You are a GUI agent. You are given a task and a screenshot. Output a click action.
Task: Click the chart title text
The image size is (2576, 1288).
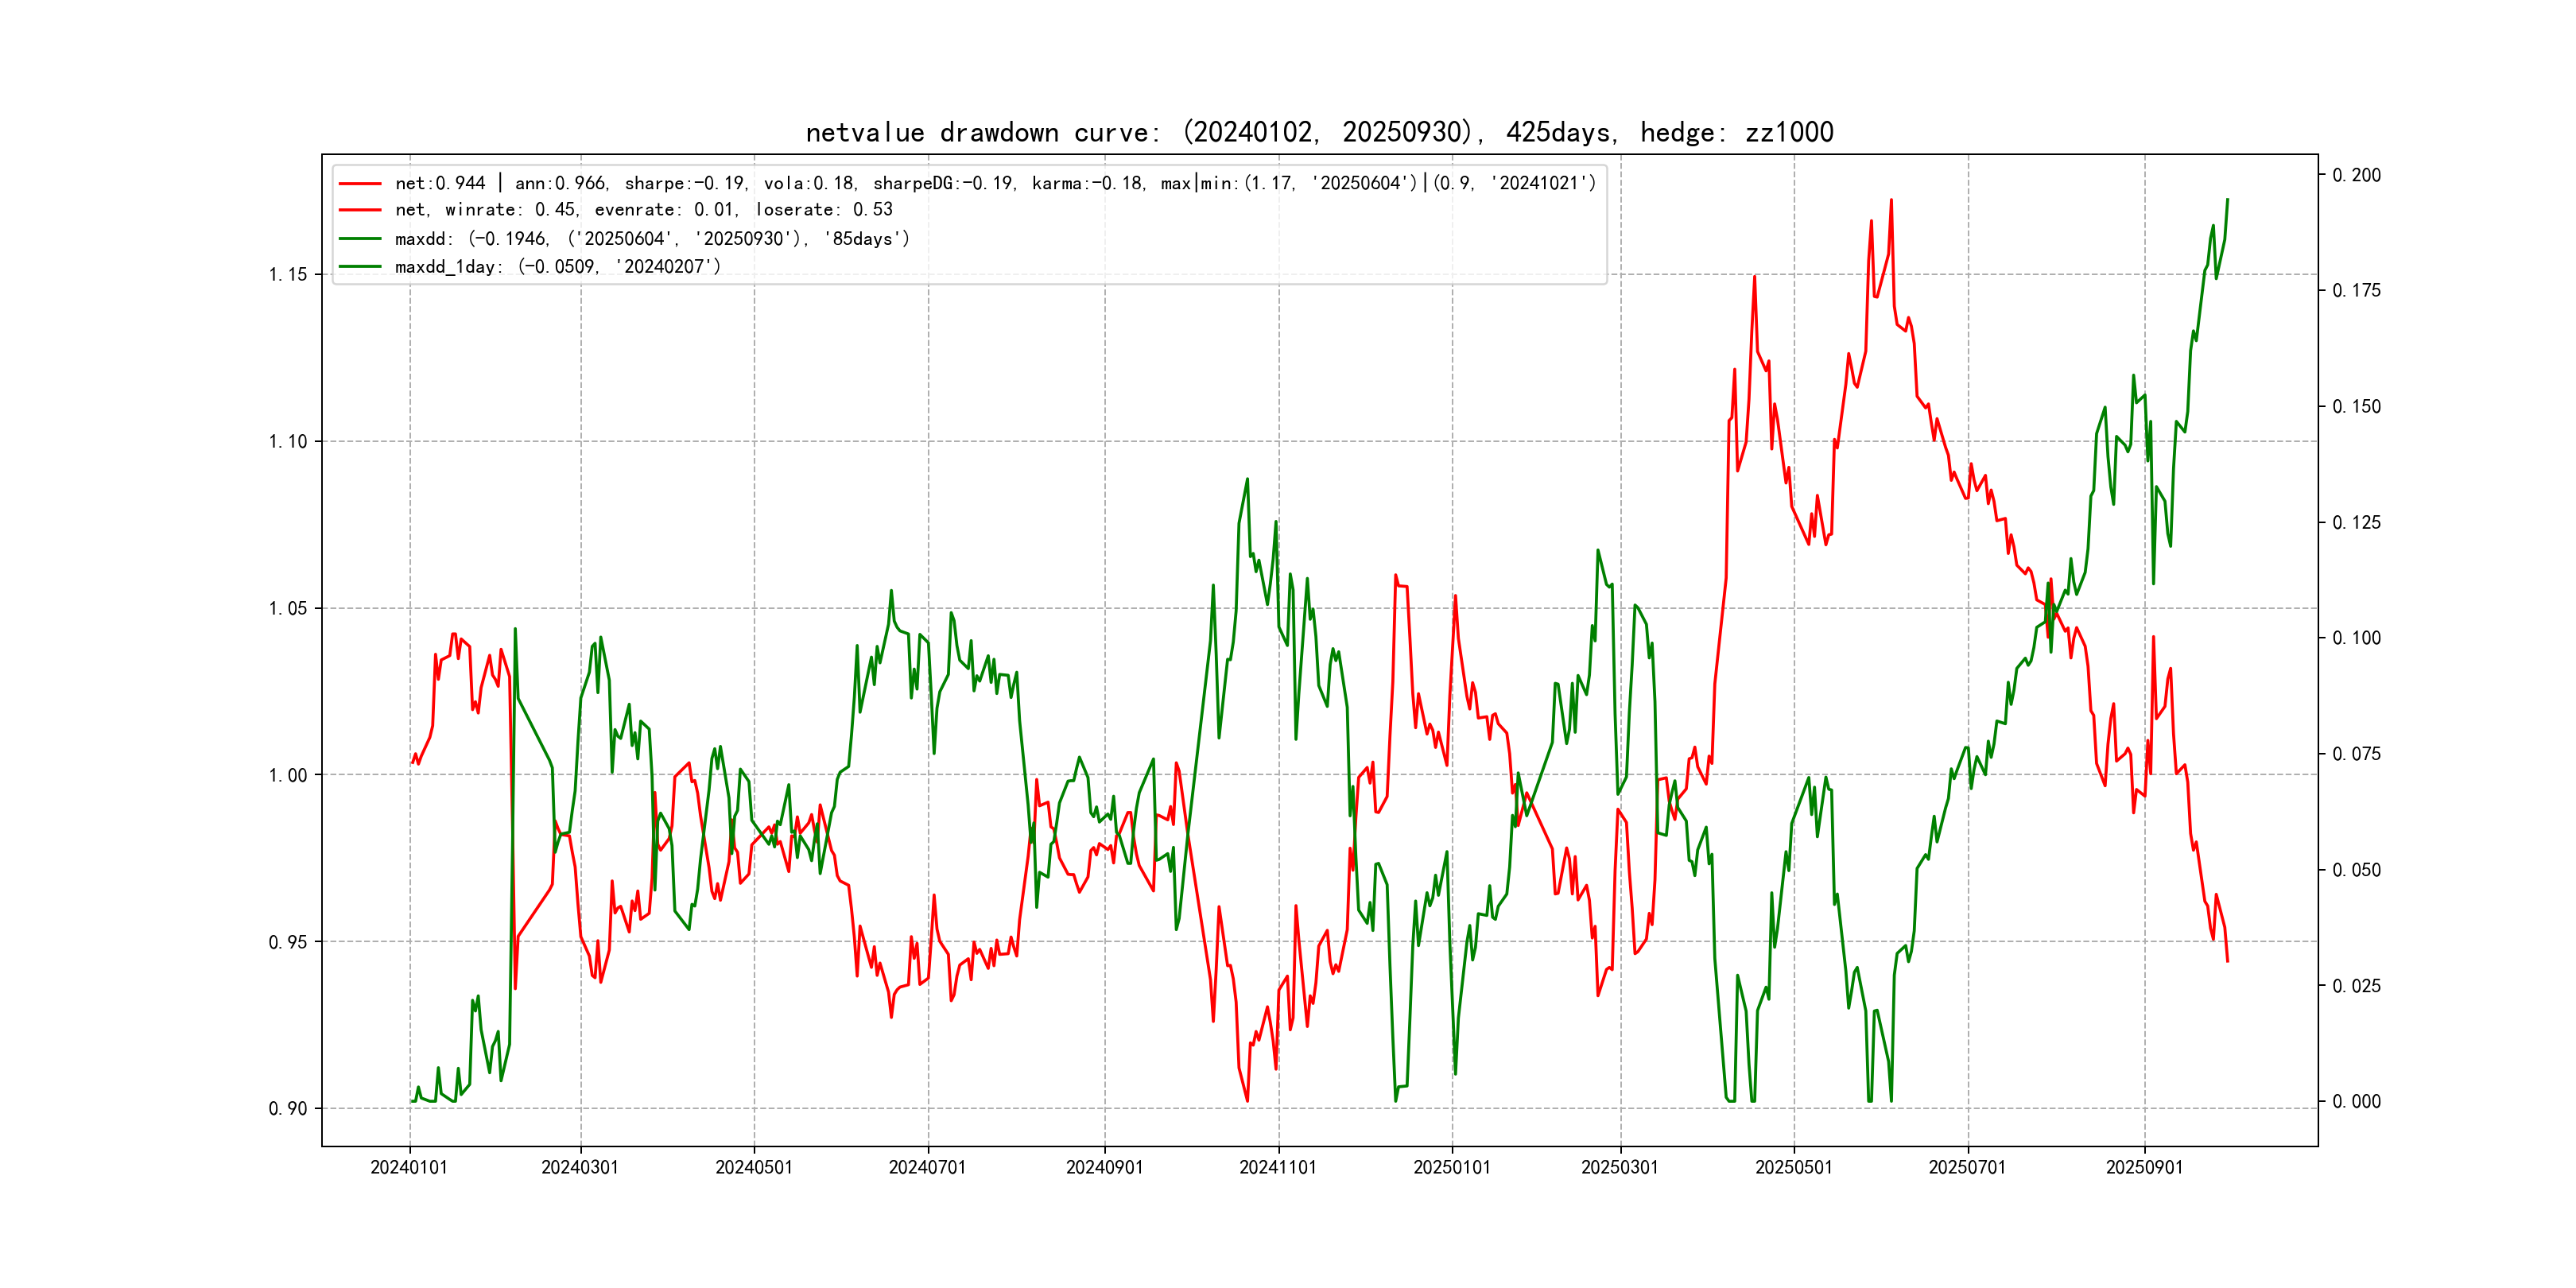coord(1319,132)
